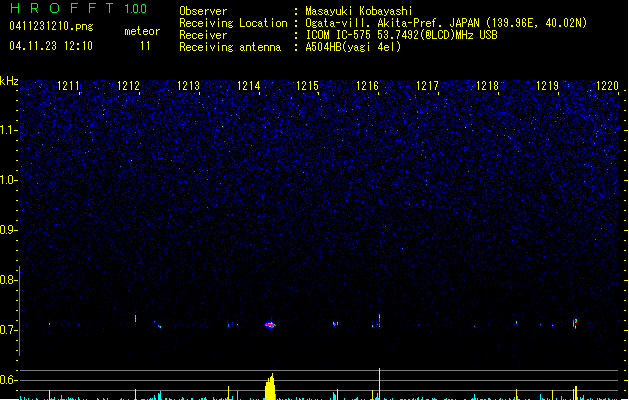Click the 1220 time axis marker

pyautogui.click(x=607, y=86)
